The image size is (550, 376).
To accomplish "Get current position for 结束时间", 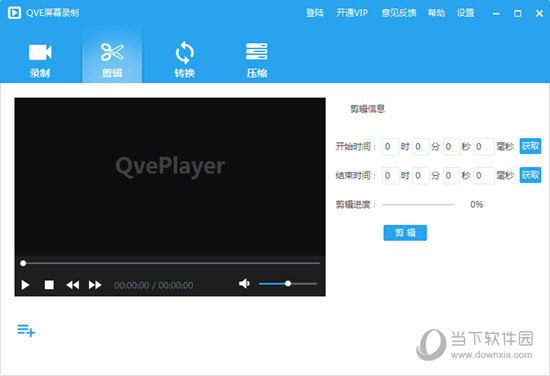I will [x=530, y=175].
